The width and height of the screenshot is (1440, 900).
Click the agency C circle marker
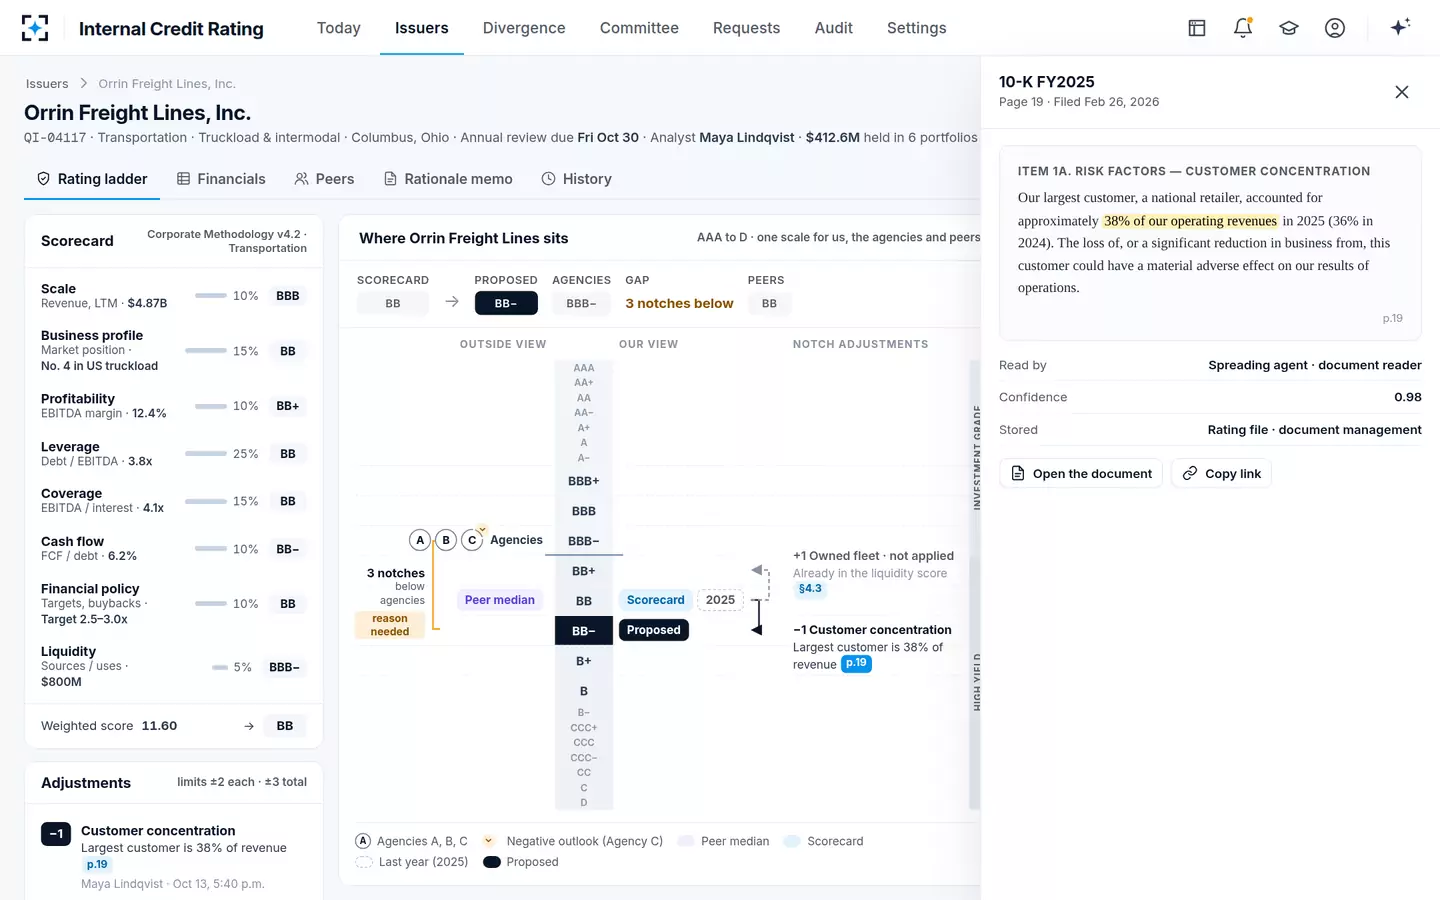pyautogui.click(x=472, y=540)
